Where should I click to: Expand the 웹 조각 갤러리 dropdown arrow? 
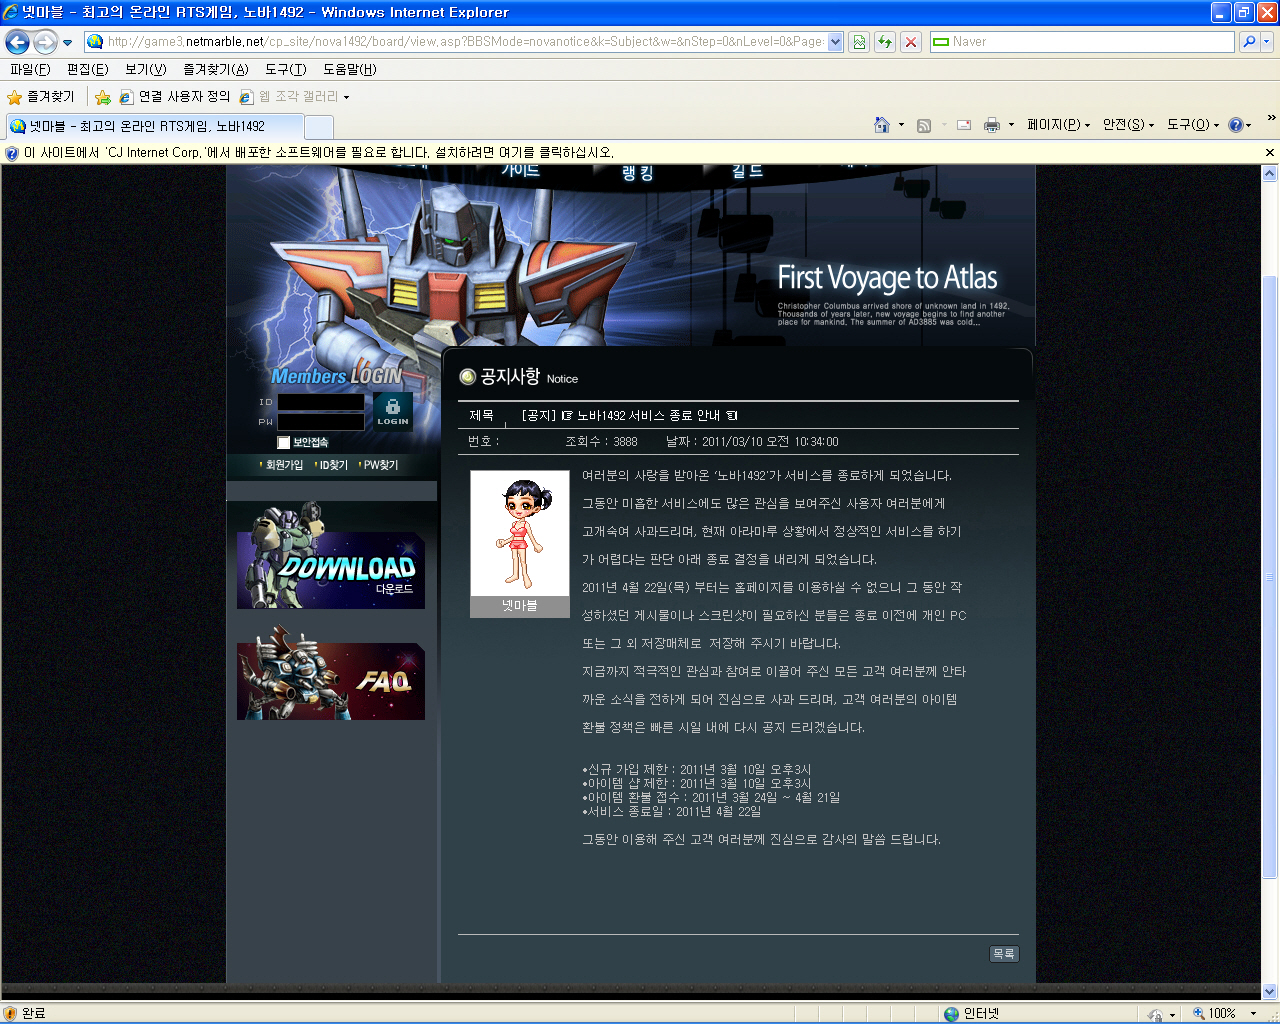[x=347, y=98]
